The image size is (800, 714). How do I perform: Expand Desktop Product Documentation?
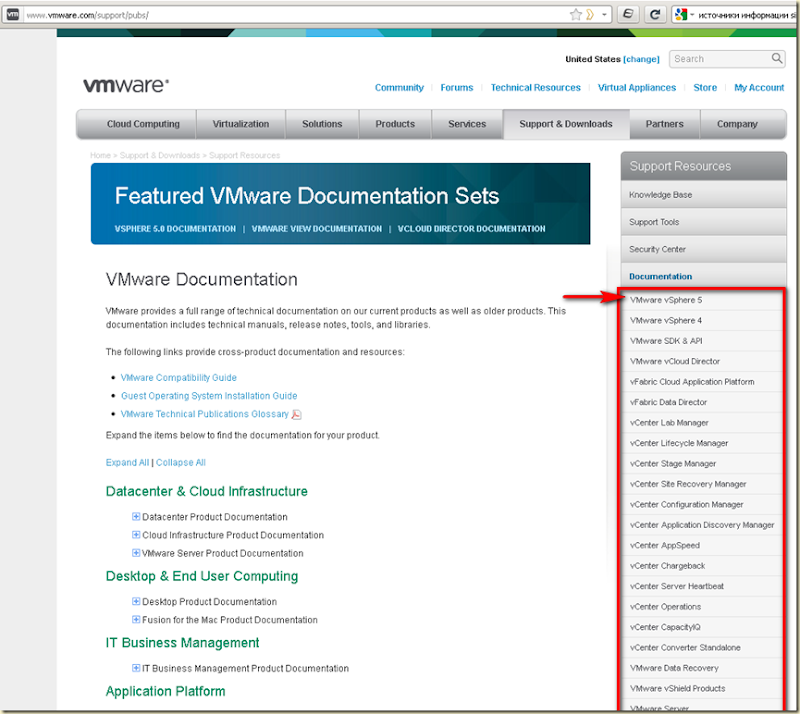(136, 601)
